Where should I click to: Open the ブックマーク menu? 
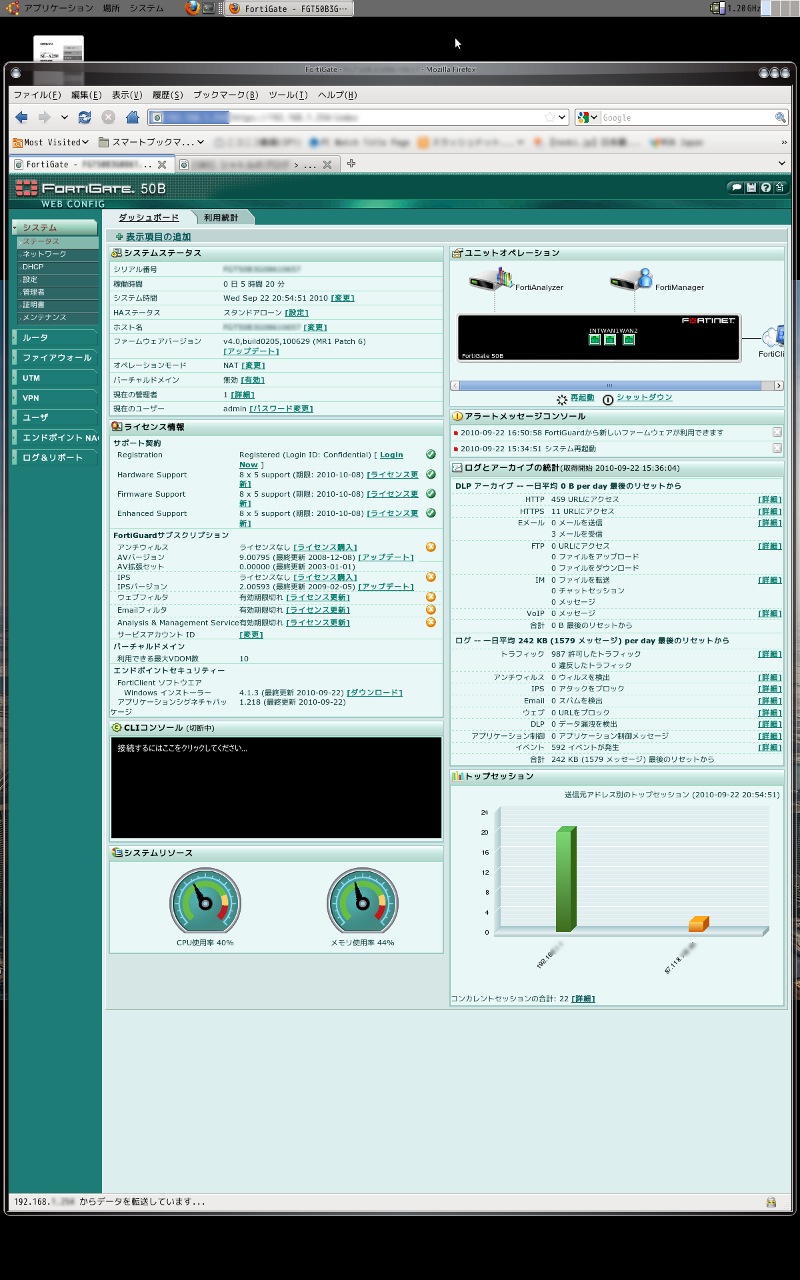(x=225, y=95)
